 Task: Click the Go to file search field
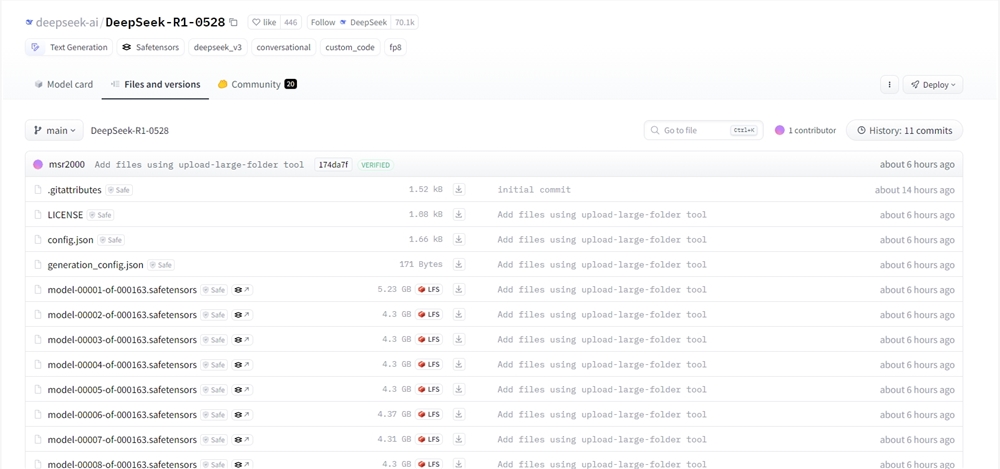click(703, 130)
